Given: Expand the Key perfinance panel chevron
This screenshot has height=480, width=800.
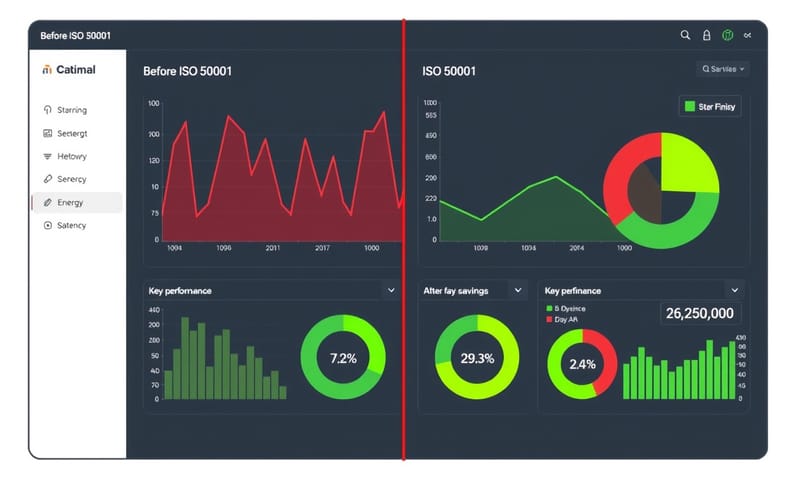Looking at the screenshot, I should [735, 290].
